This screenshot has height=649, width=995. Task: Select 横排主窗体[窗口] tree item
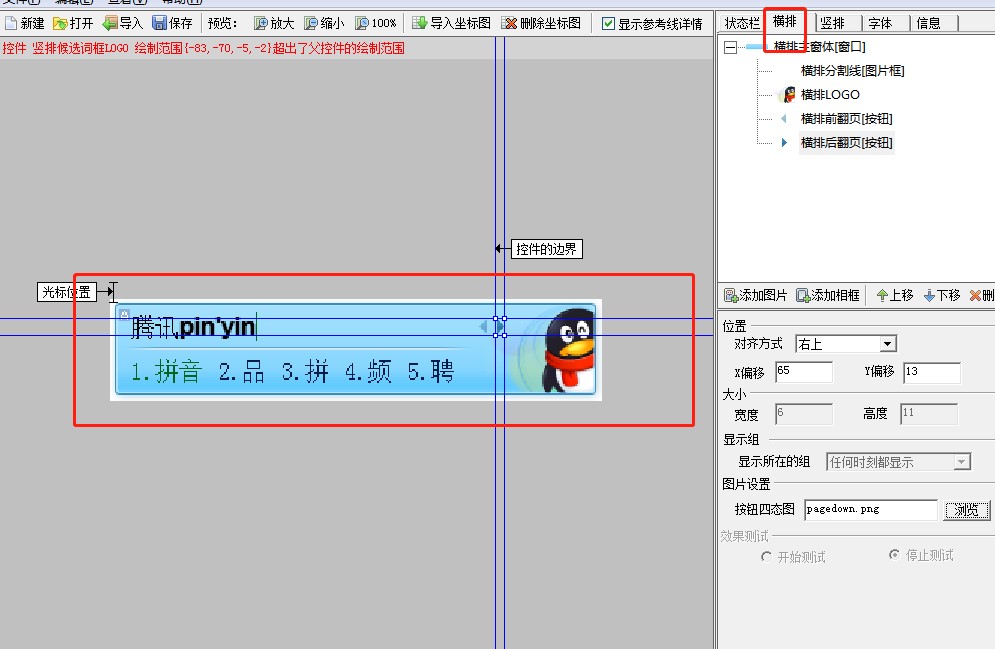819,46
